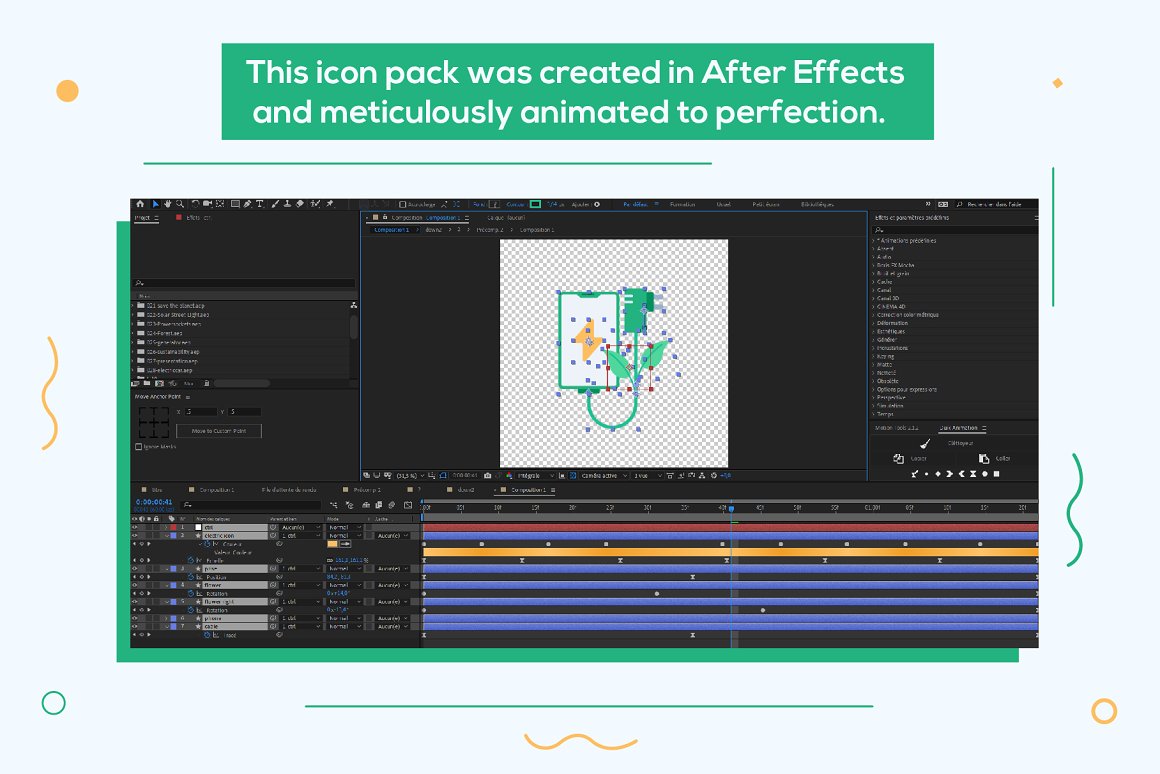Select the Selection arrow tool
The image size is (1160, 774).
coord(155,204)
